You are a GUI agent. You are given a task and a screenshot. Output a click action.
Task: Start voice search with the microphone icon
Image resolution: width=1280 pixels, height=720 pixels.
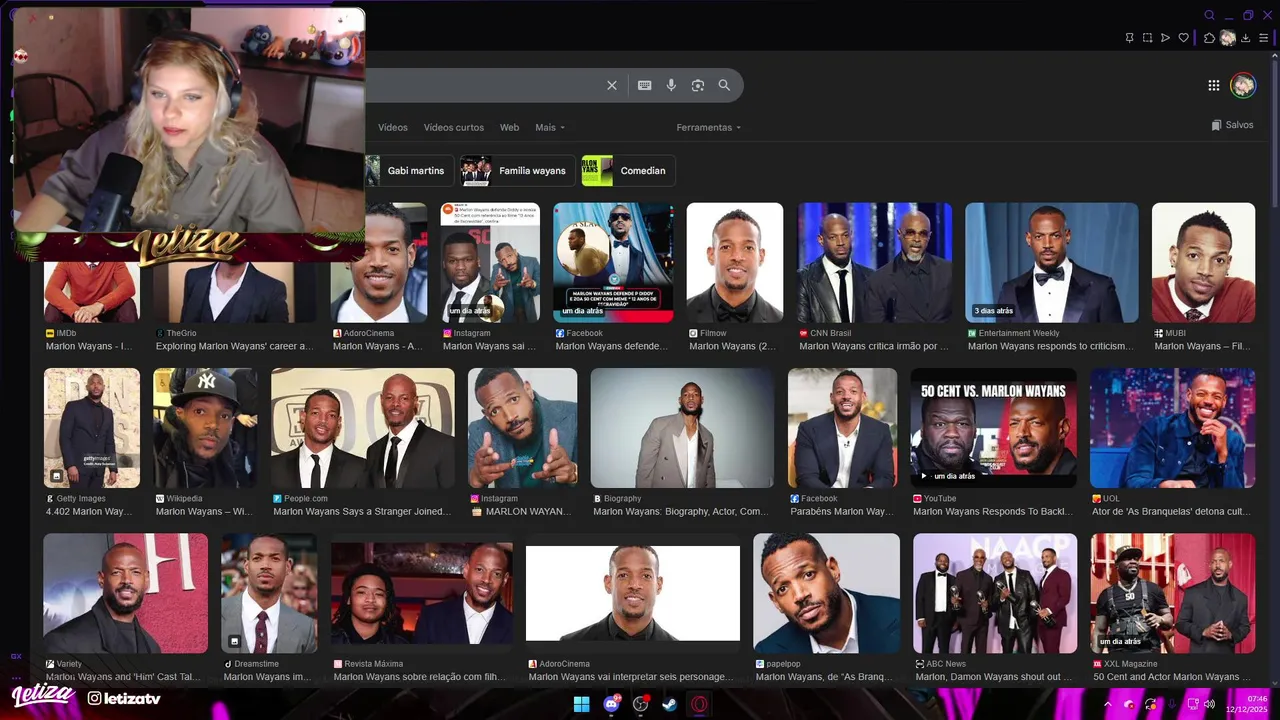(671, 86)
